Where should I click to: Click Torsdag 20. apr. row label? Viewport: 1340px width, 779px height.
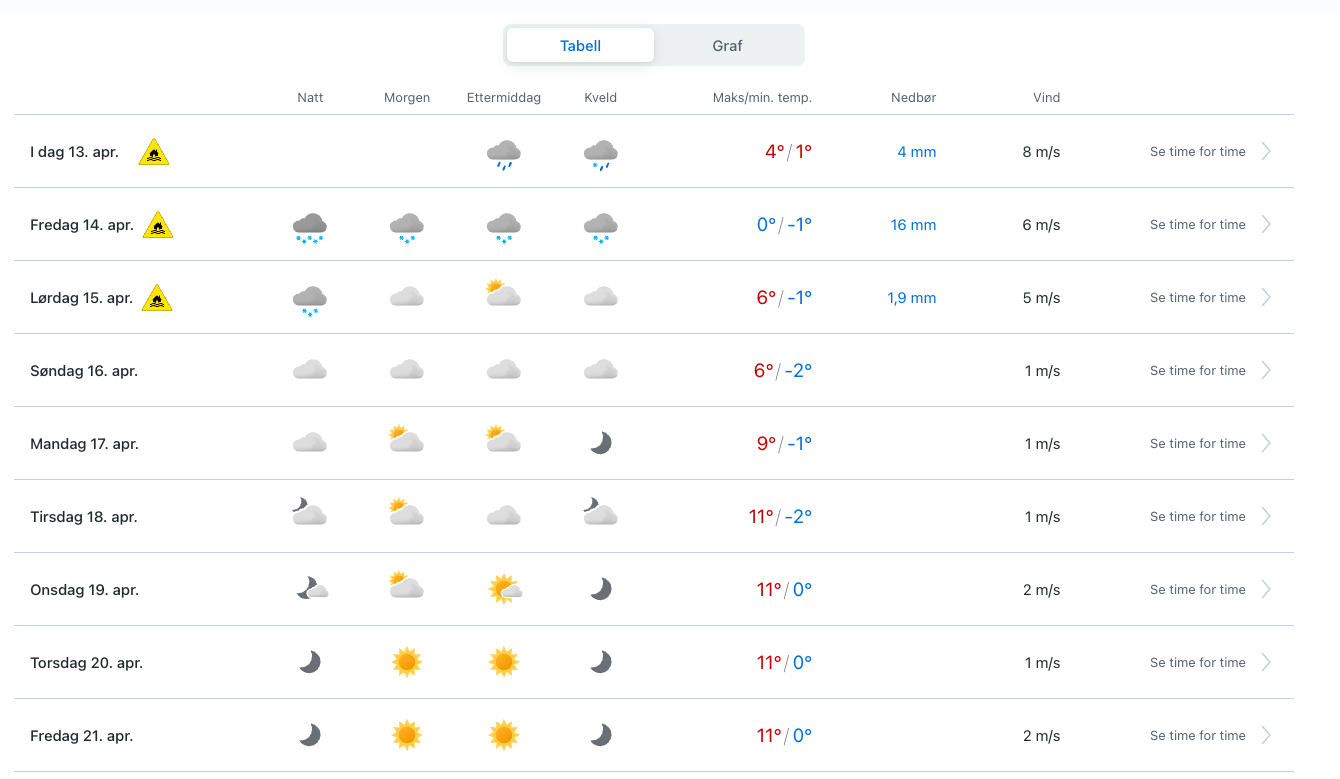pos(86,662)
